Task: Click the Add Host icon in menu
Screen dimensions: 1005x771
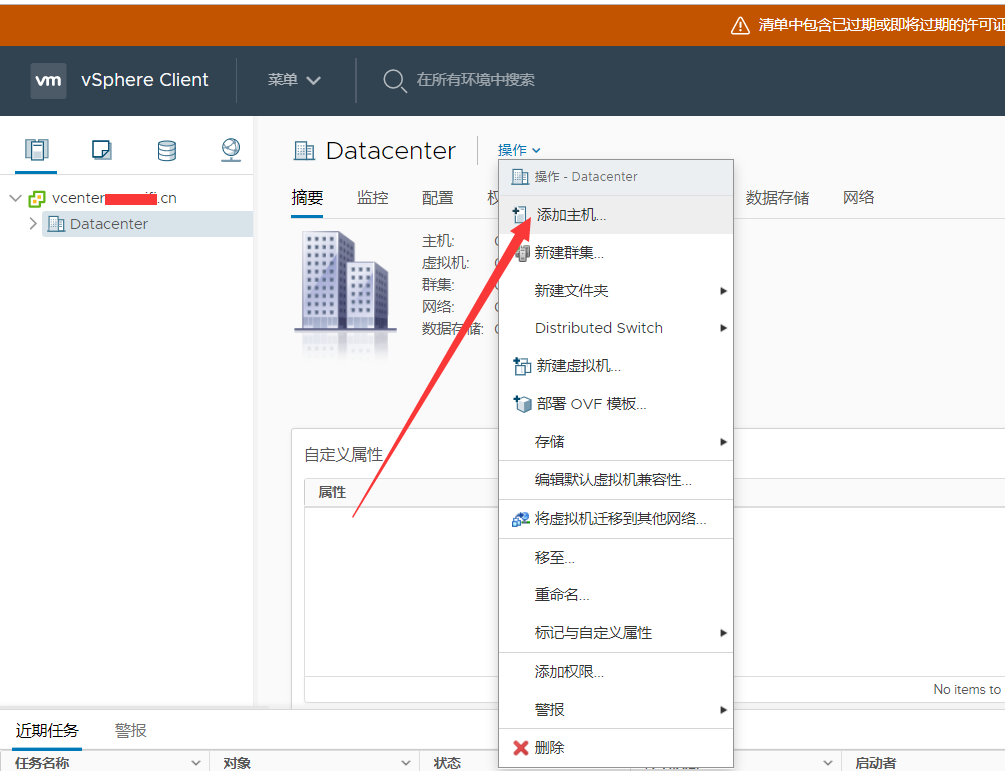Action: click(520, 215)
